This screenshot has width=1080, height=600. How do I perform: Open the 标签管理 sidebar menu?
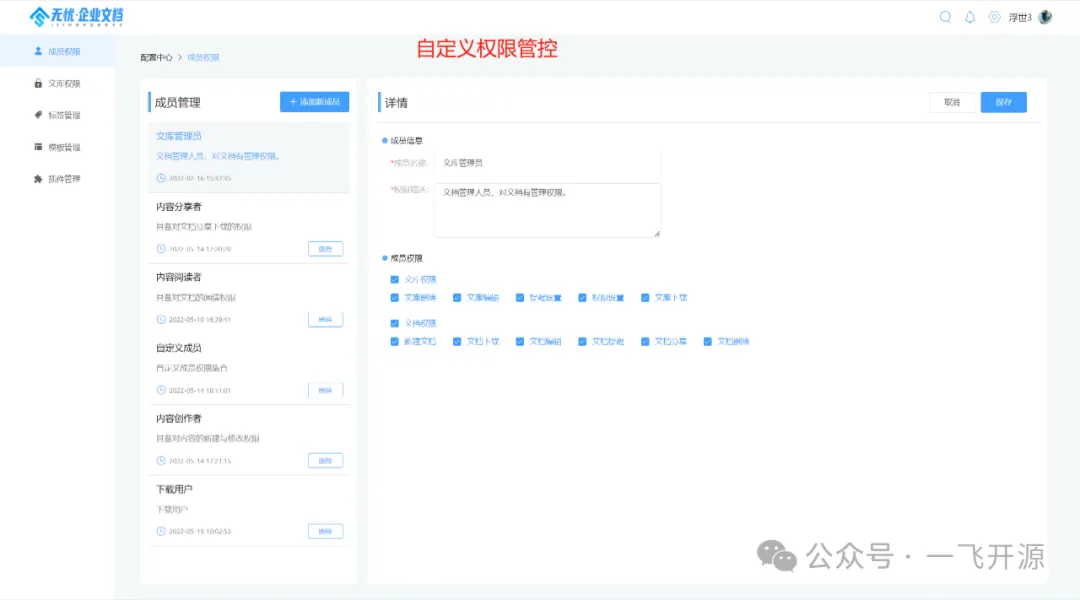57,115
